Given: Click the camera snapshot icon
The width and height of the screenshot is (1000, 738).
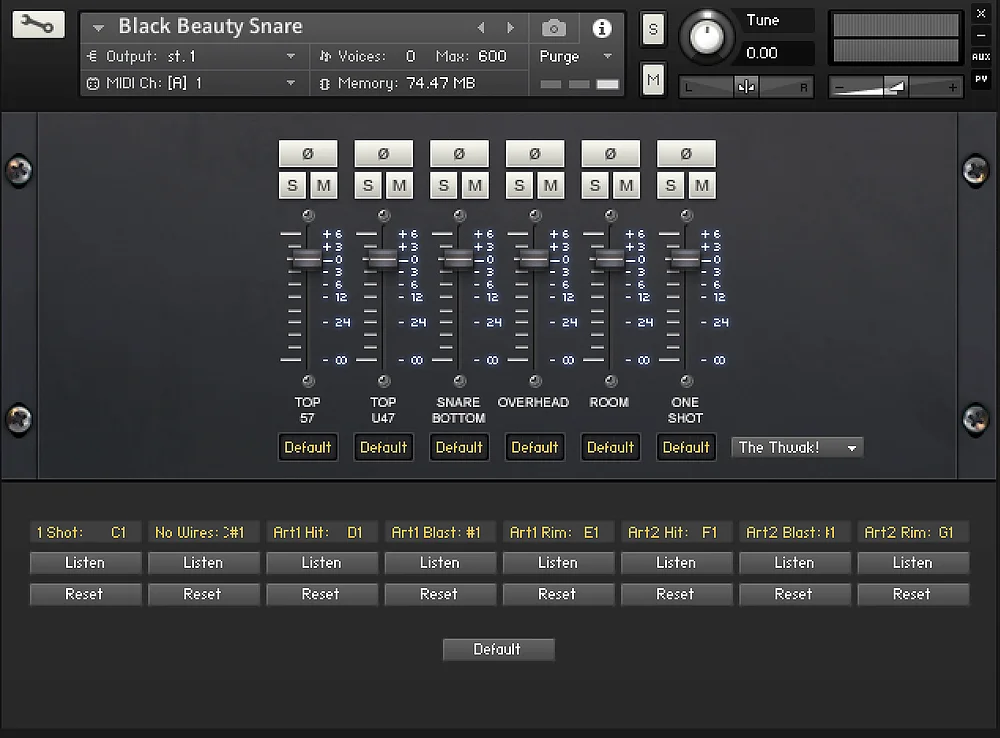Looking at the screenshot, I should [x=554, y=28].
